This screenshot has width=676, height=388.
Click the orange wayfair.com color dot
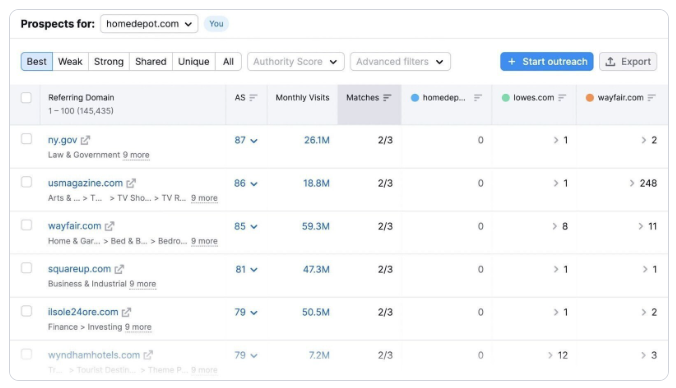(589, 98)
